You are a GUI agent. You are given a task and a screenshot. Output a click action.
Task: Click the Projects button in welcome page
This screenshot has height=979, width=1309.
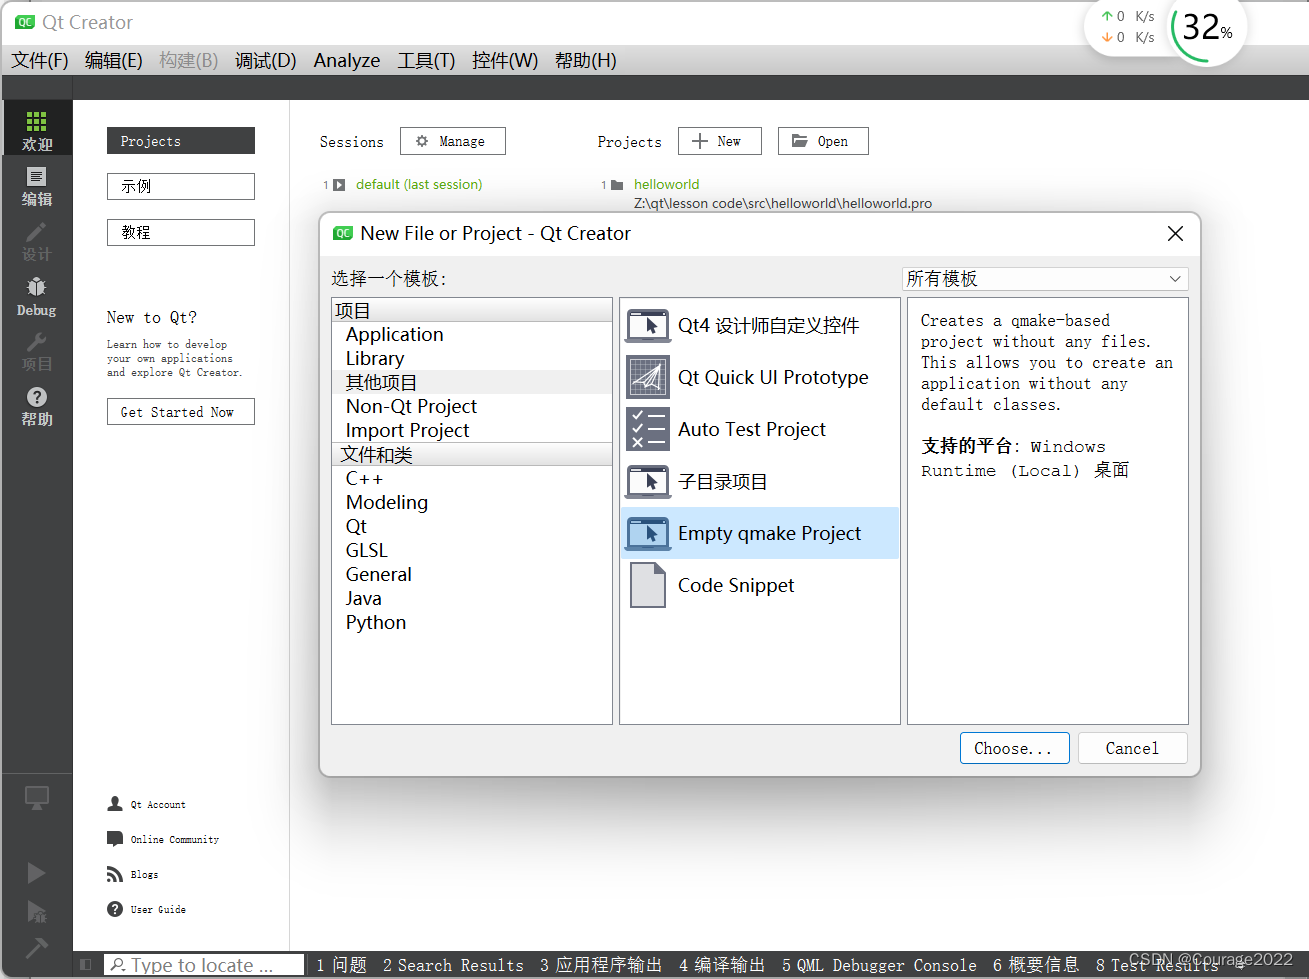point(181,141)
